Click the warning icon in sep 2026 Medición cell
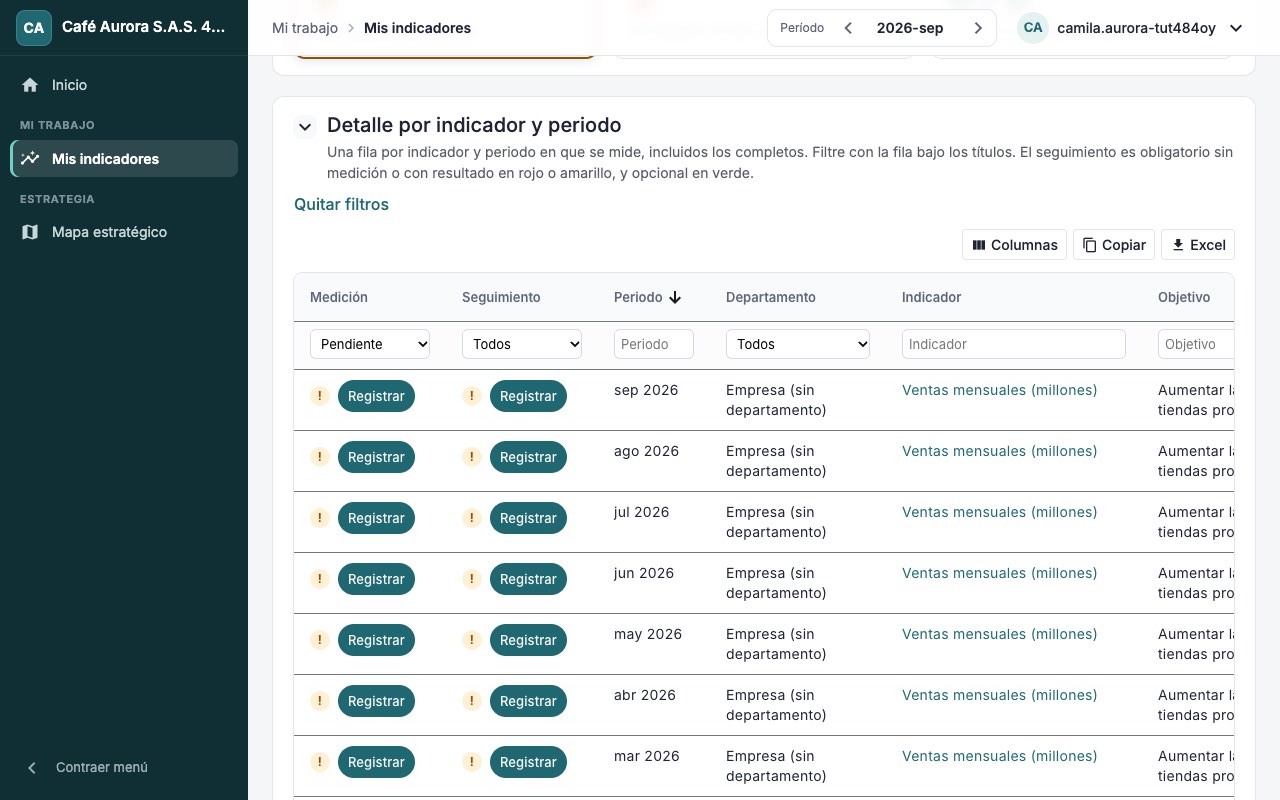The height and width of the screenshot is (800, 1280). tap(320, 396)
